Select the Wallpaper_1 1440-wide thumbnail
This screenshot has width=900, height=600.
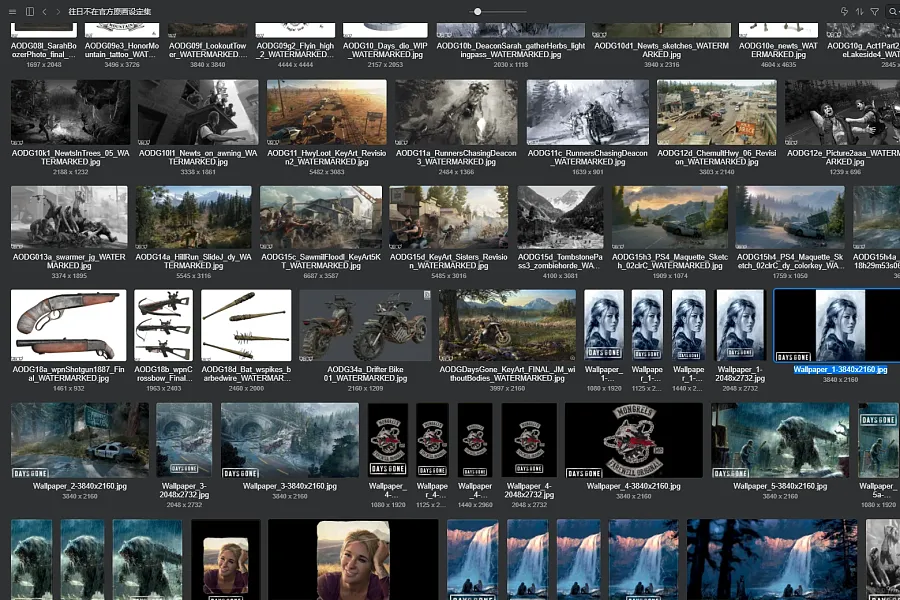pyautogui.click(x=689, y=325)
